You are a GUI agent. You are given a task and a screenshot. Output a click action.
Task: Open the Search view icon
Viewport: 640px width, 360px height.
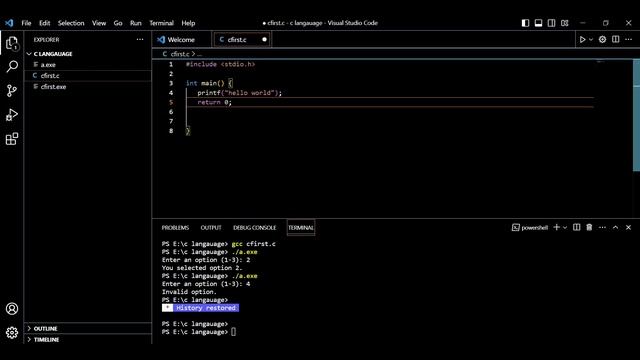click(12, 66)
